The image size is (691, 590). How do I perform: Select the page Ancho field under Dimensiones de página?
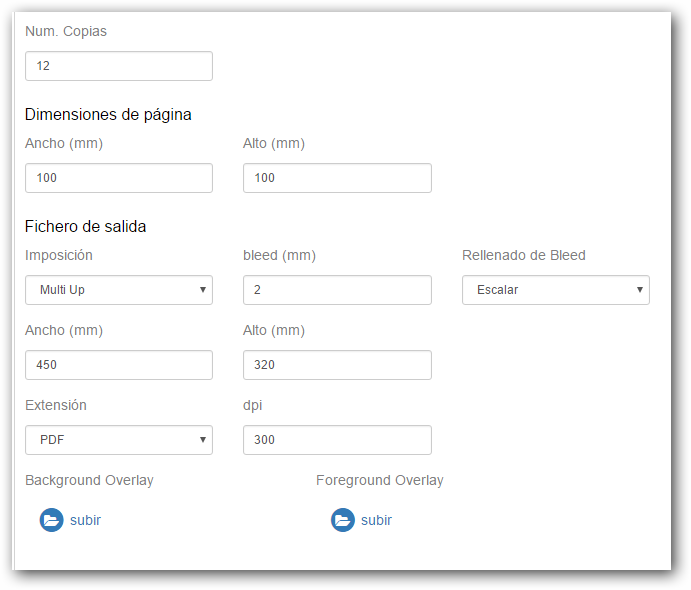119,178
